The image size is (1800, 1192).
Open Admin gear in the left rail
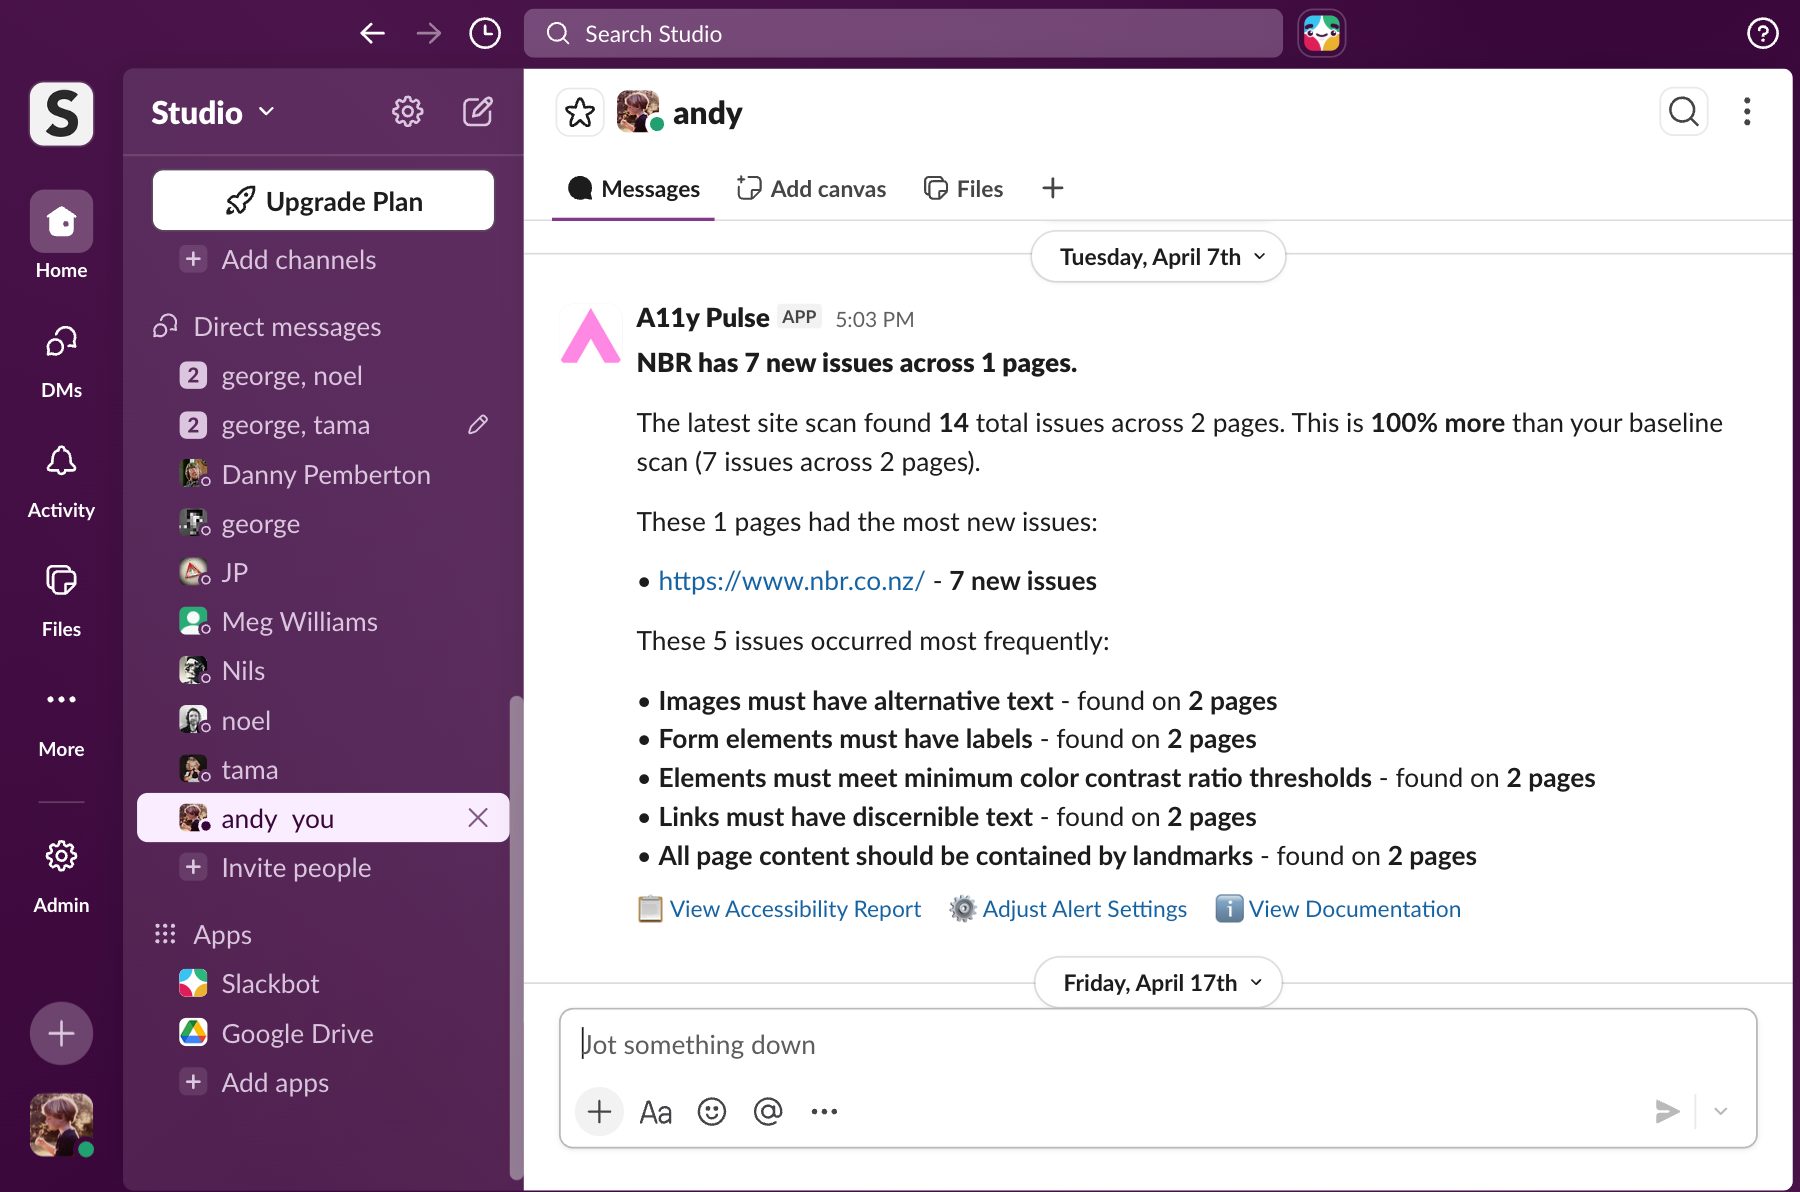(61, 875)
